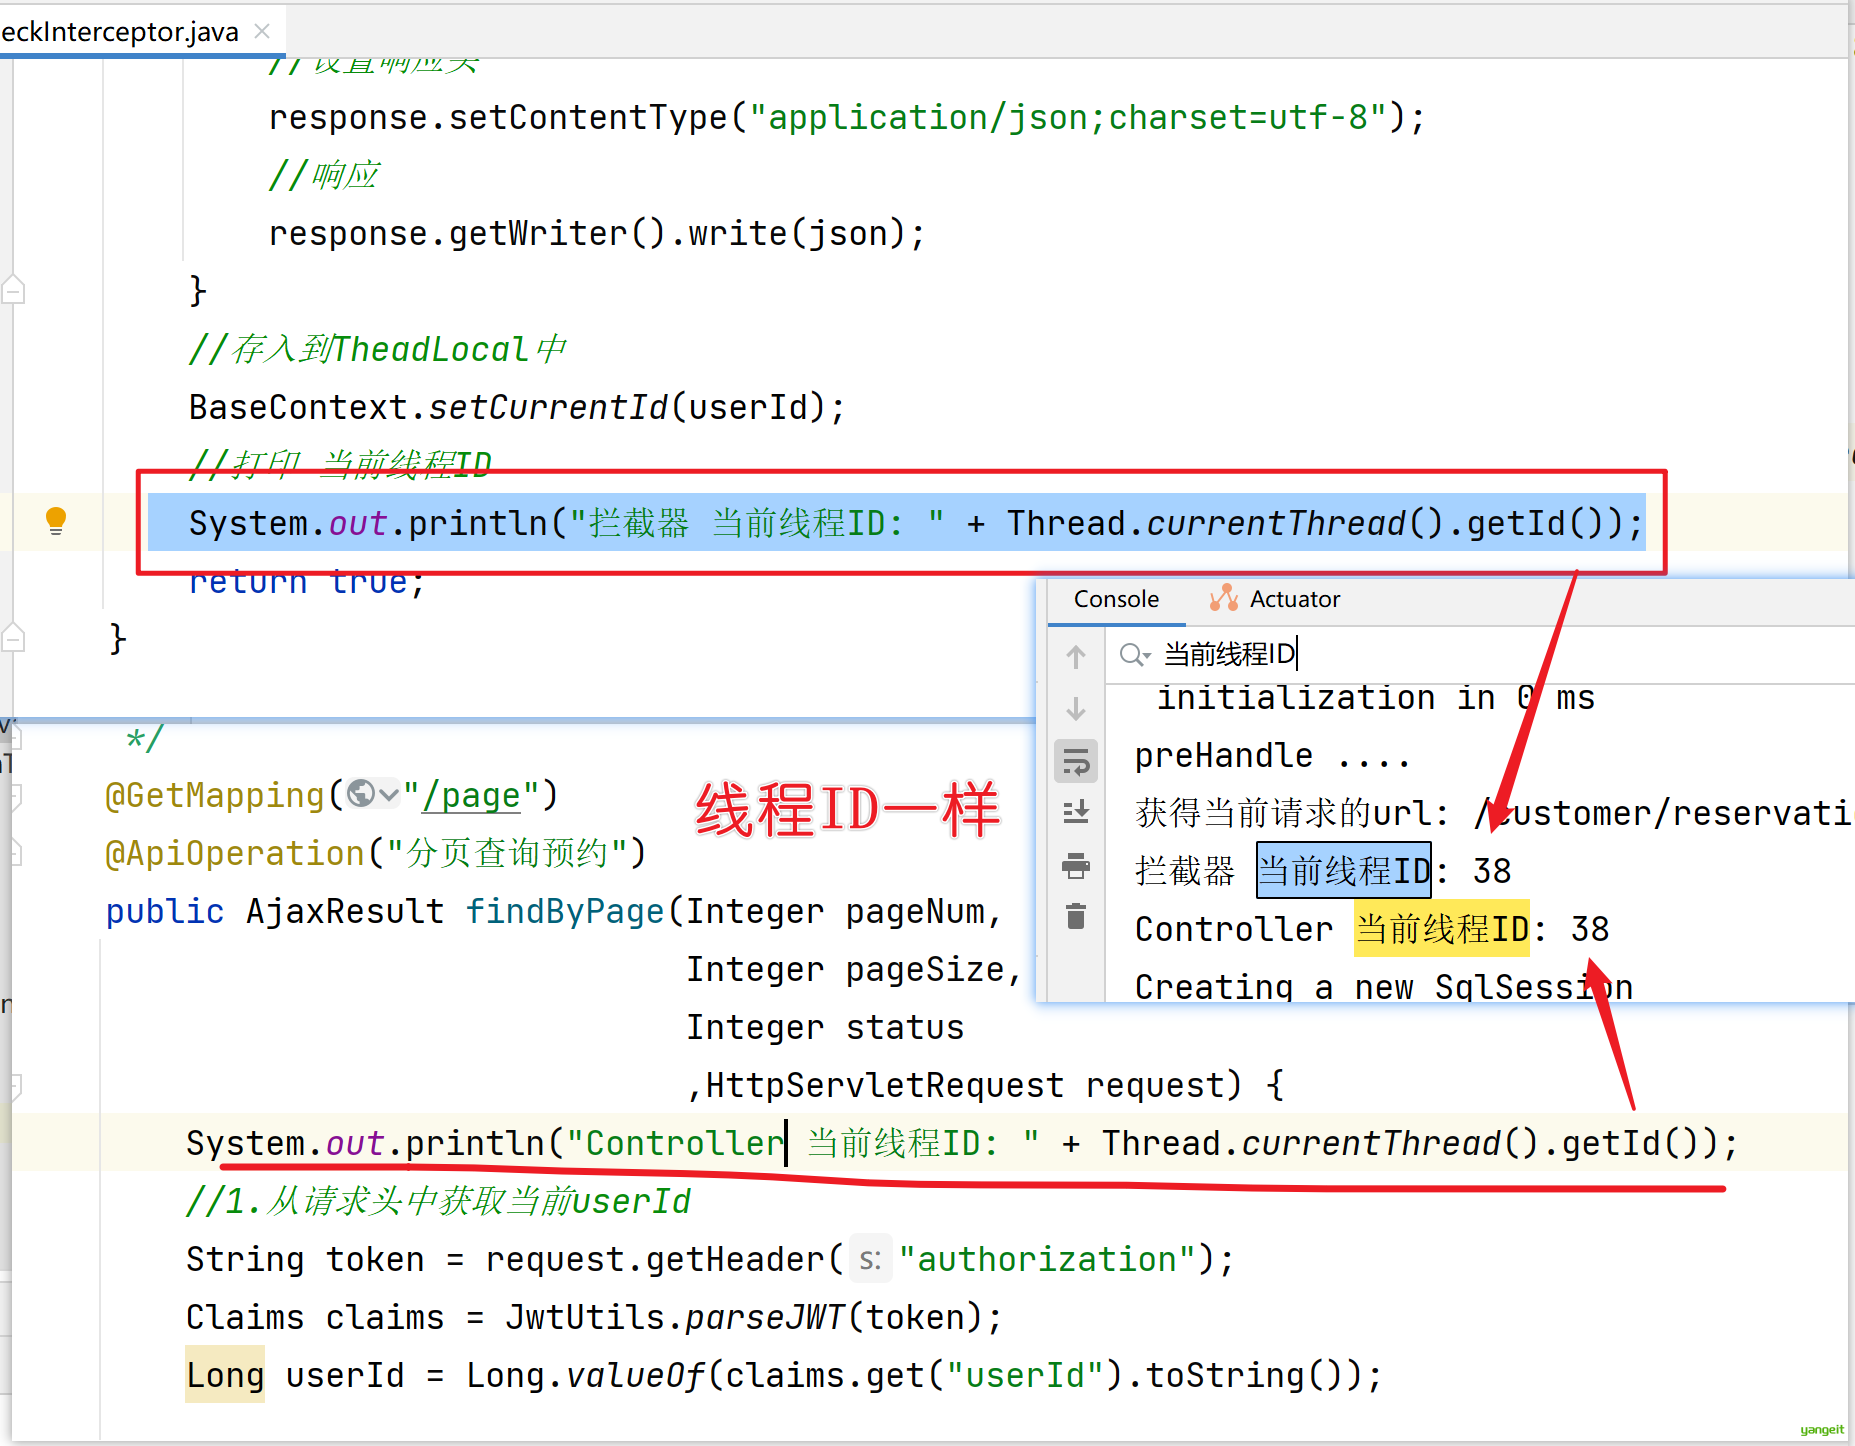The image size is (1855, 1446).
Task: Click the findByPage method name
Action: (565, 911)
